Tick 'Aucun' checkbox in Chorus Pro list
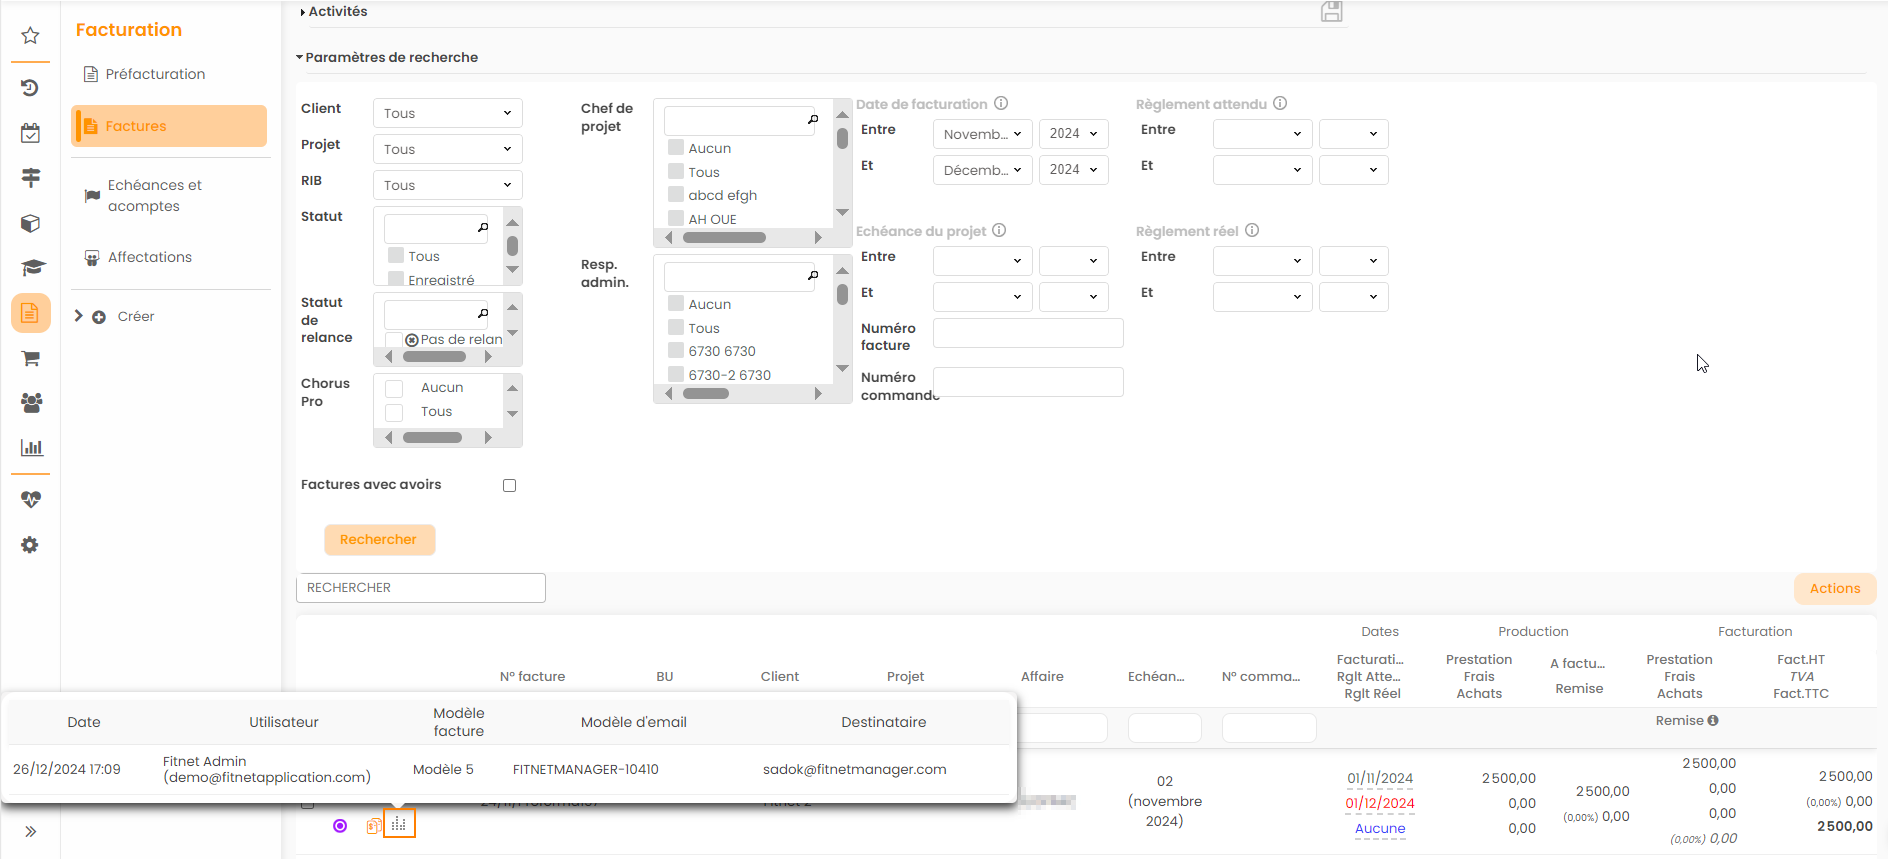 pos(395,388)
